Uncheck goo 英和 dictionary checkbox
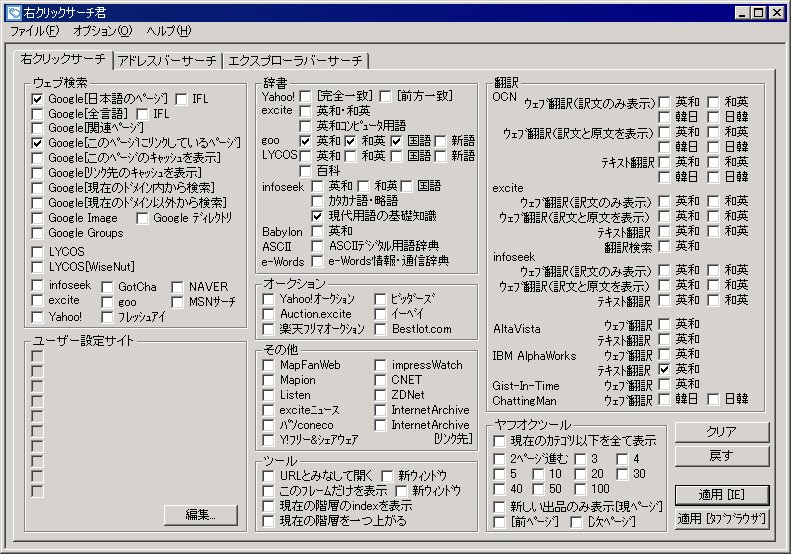 (305, 141)
